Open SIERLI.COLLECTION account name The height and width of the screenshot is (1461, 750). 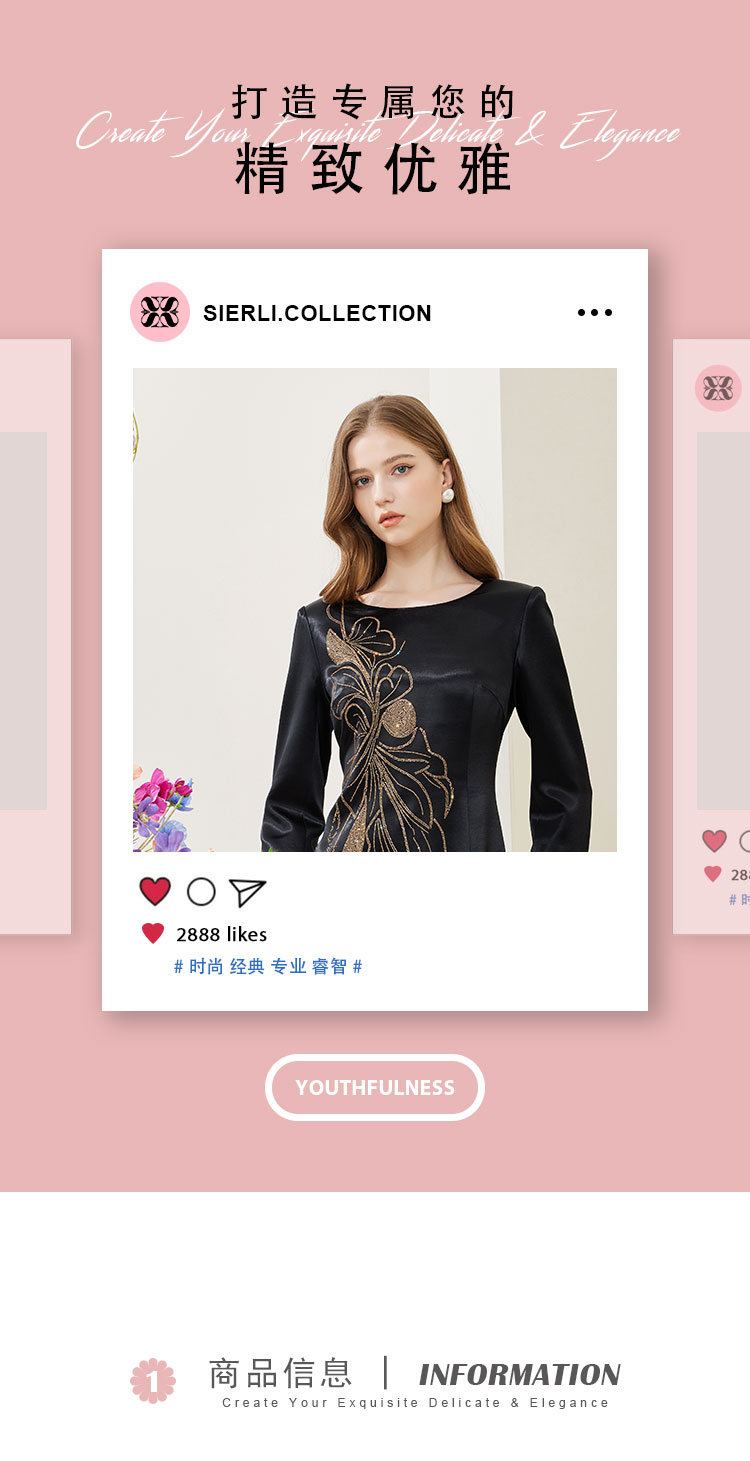point(317,313)
